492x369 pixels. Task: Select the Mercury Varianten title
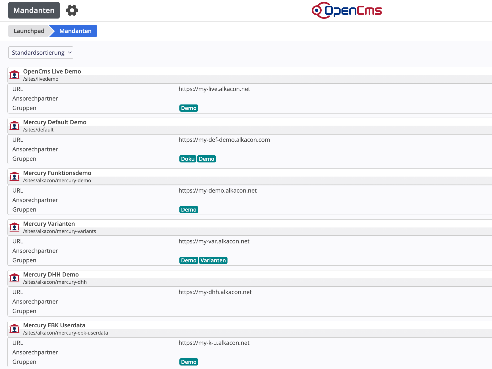[49, 224]
